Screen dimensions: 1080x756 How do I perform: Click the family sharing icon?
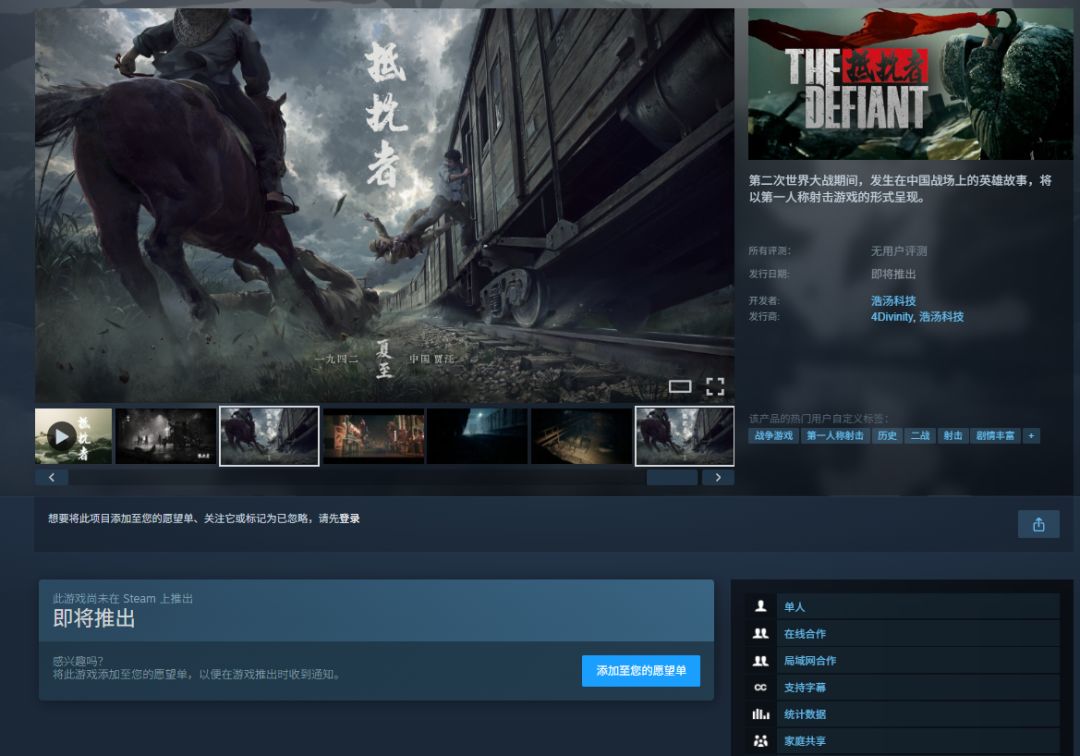760,741
